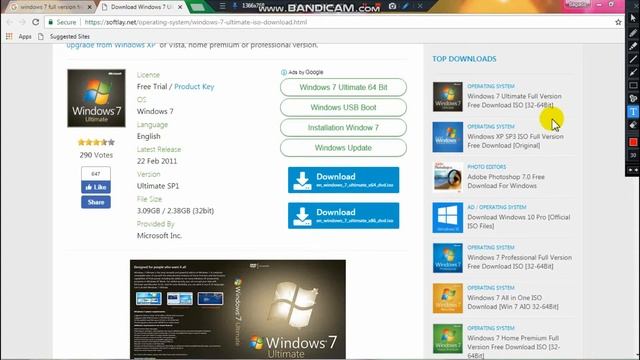Select the cursor tool in Bandicam drawing toolbar

633,18
